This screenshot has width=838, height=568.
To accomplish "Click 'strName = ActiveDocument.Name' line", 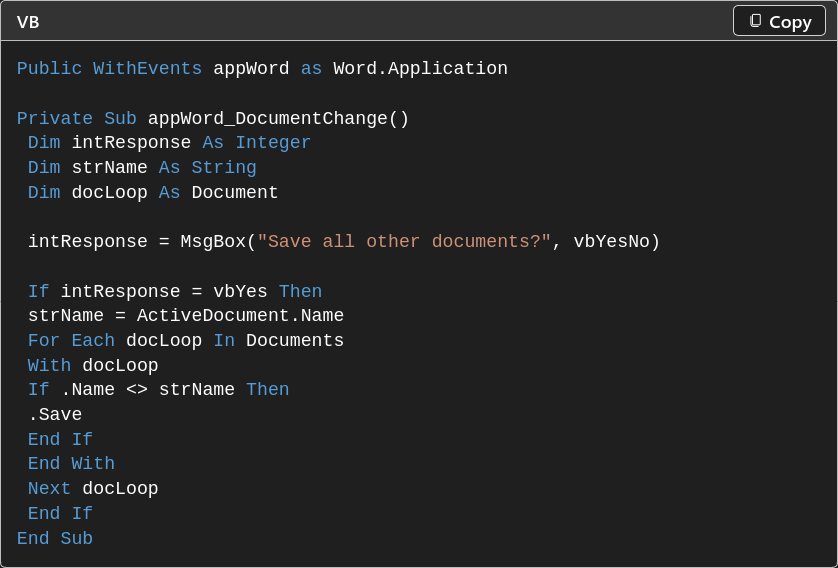I will tap(185, 315).
